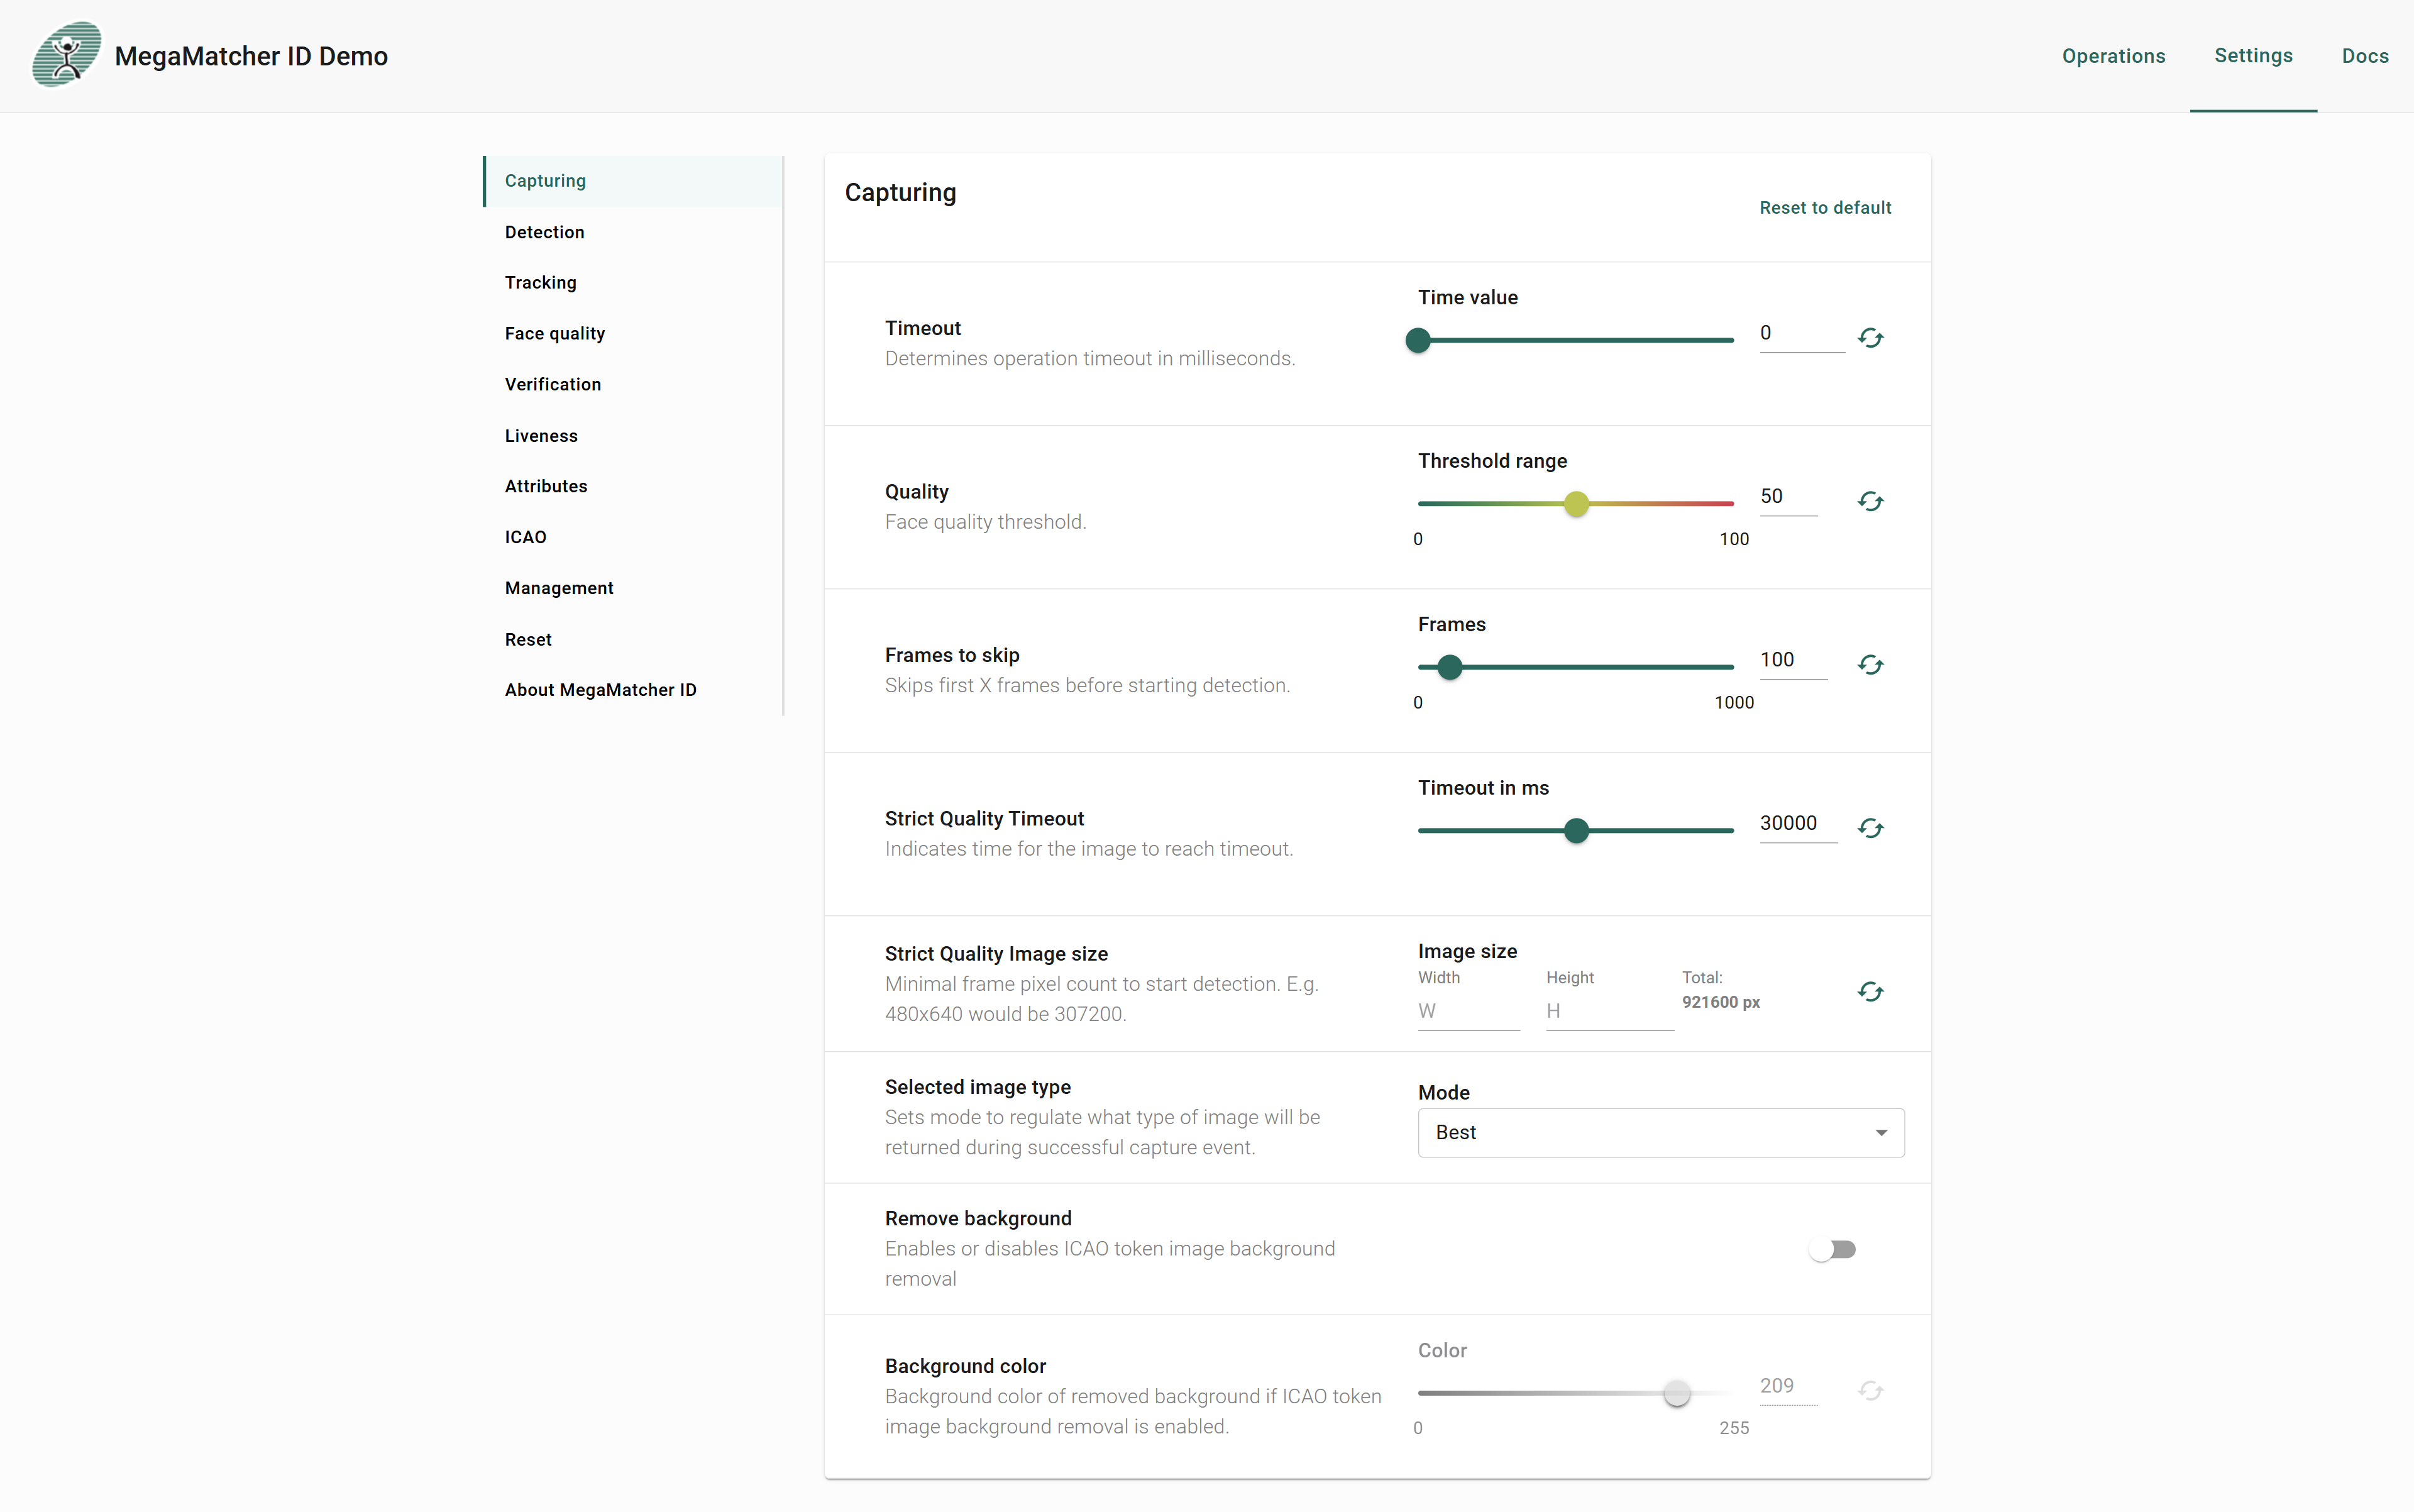The width and height of the screenshot is (2414, 1512).
Task: Reset the Quality threshold with its refresh icon
Action: tap(1870, 501)
